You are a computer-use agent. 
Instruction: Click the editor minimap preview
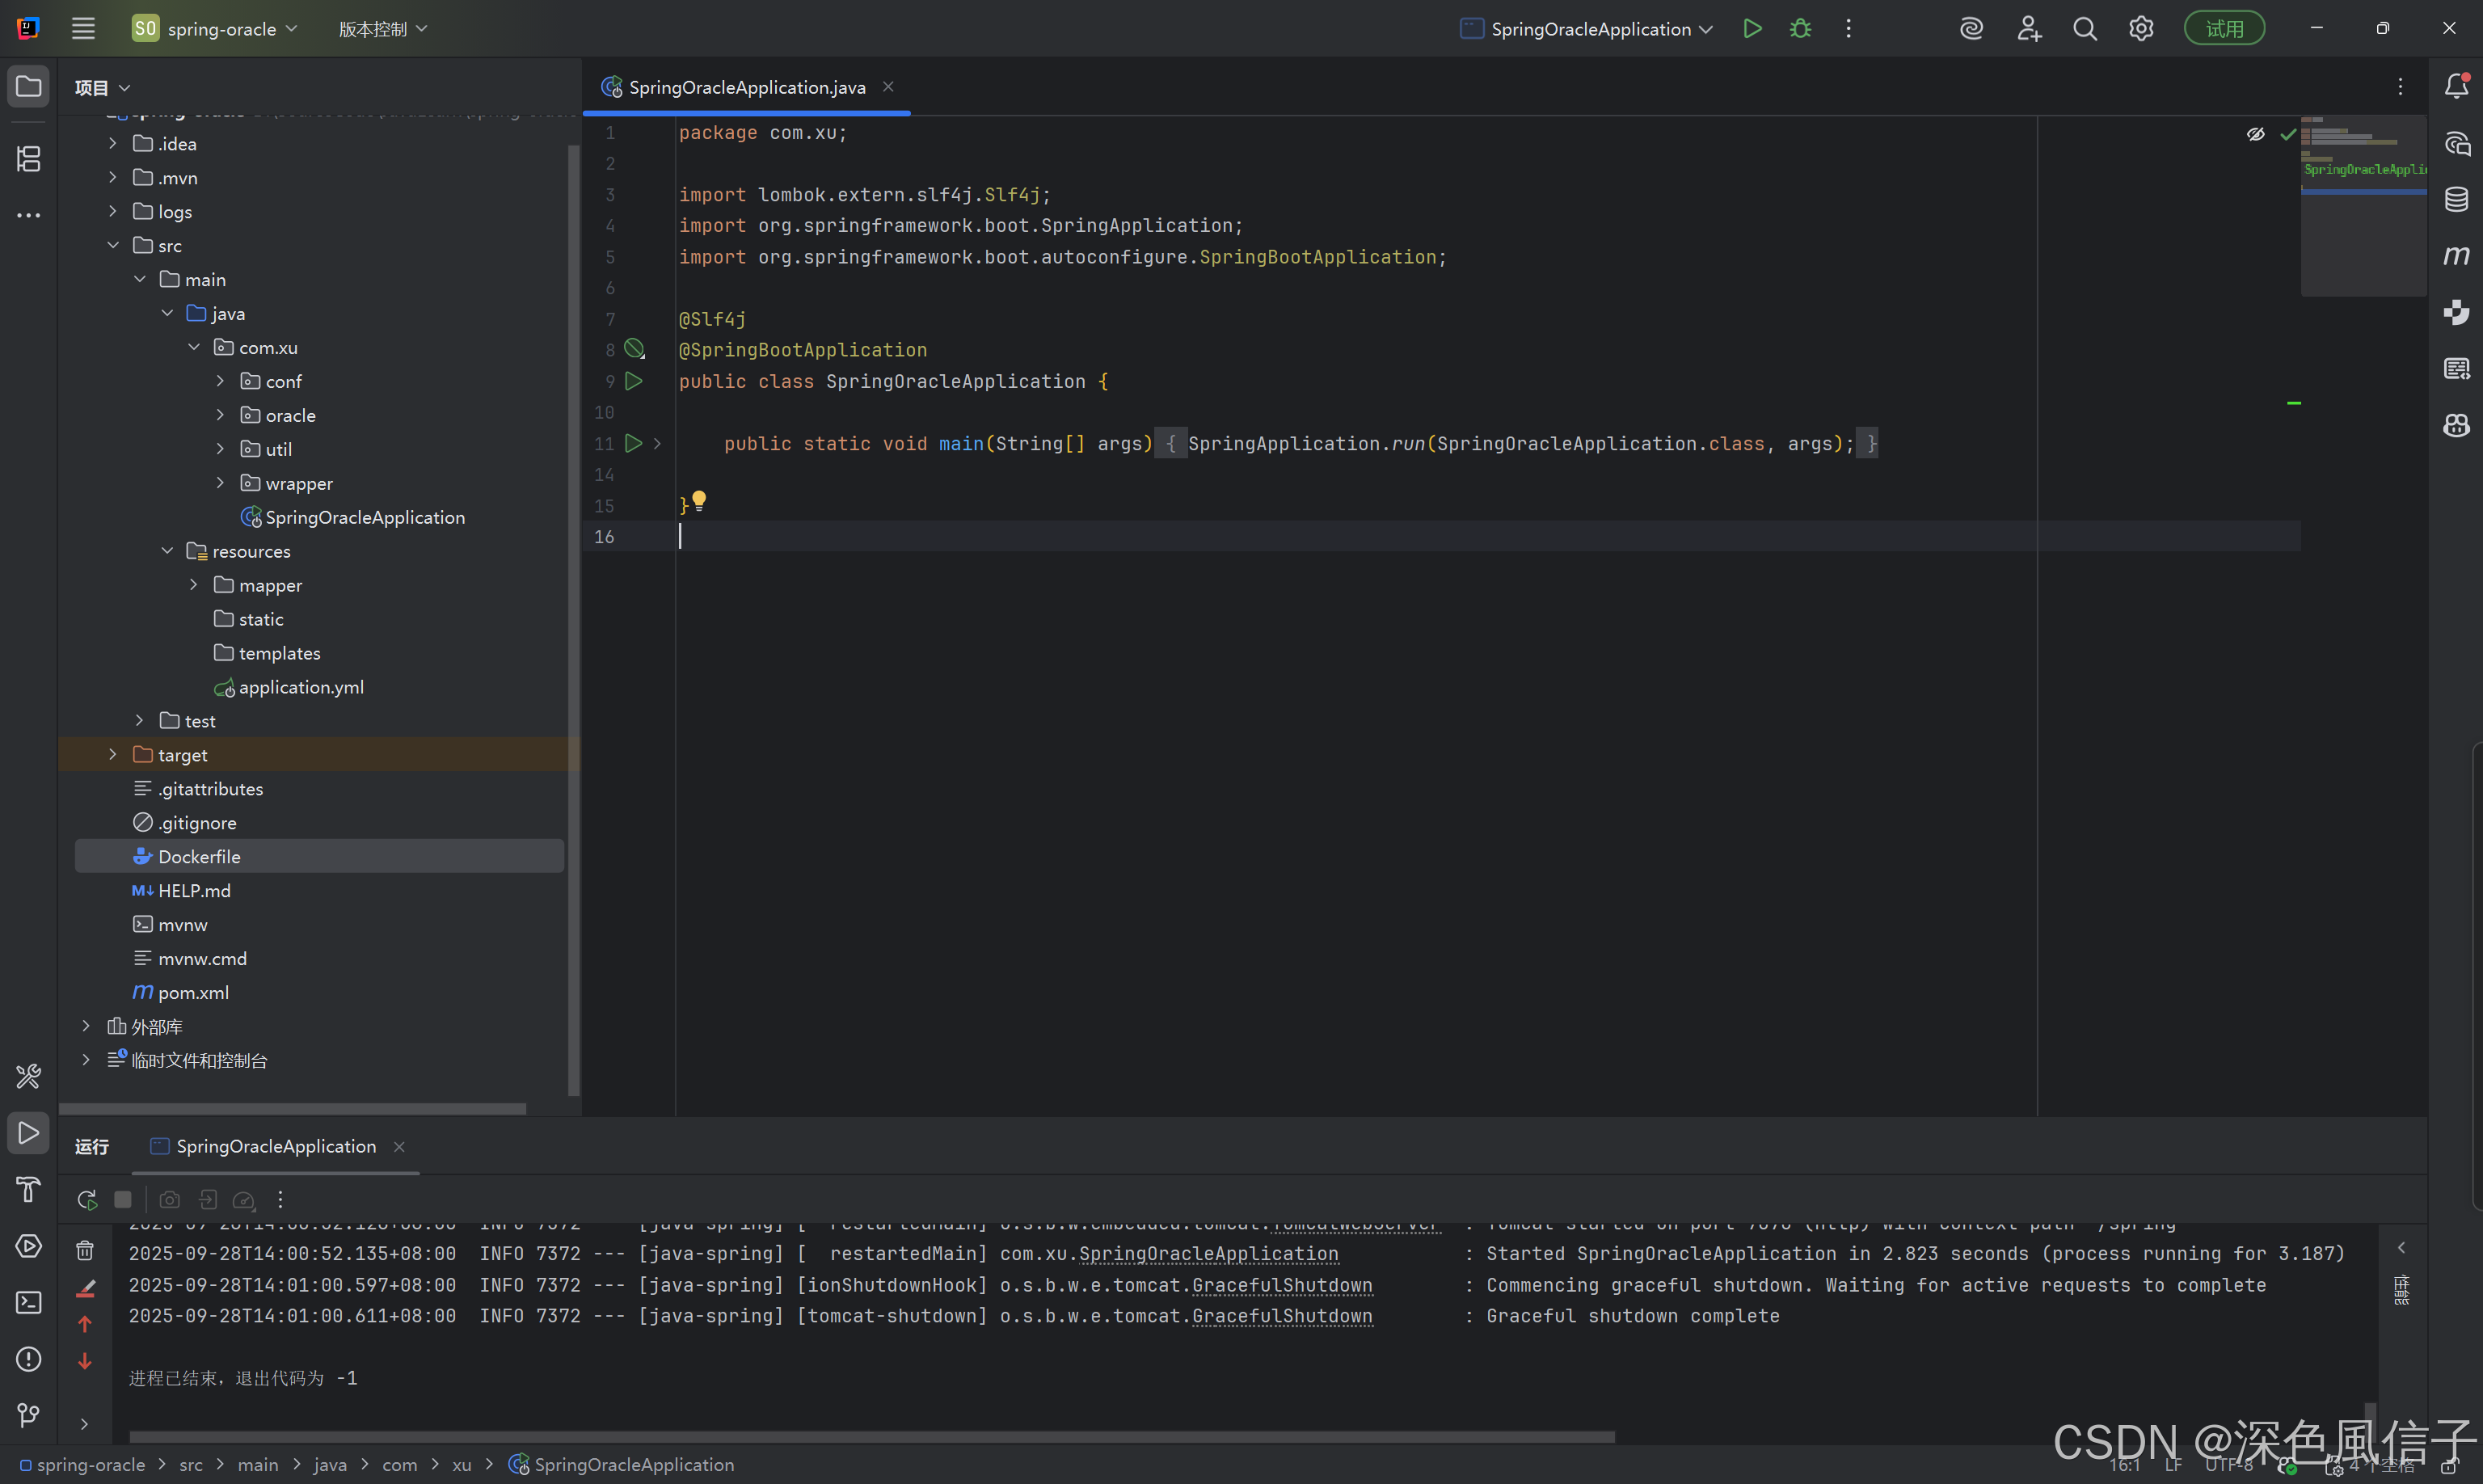(2363, 206)
